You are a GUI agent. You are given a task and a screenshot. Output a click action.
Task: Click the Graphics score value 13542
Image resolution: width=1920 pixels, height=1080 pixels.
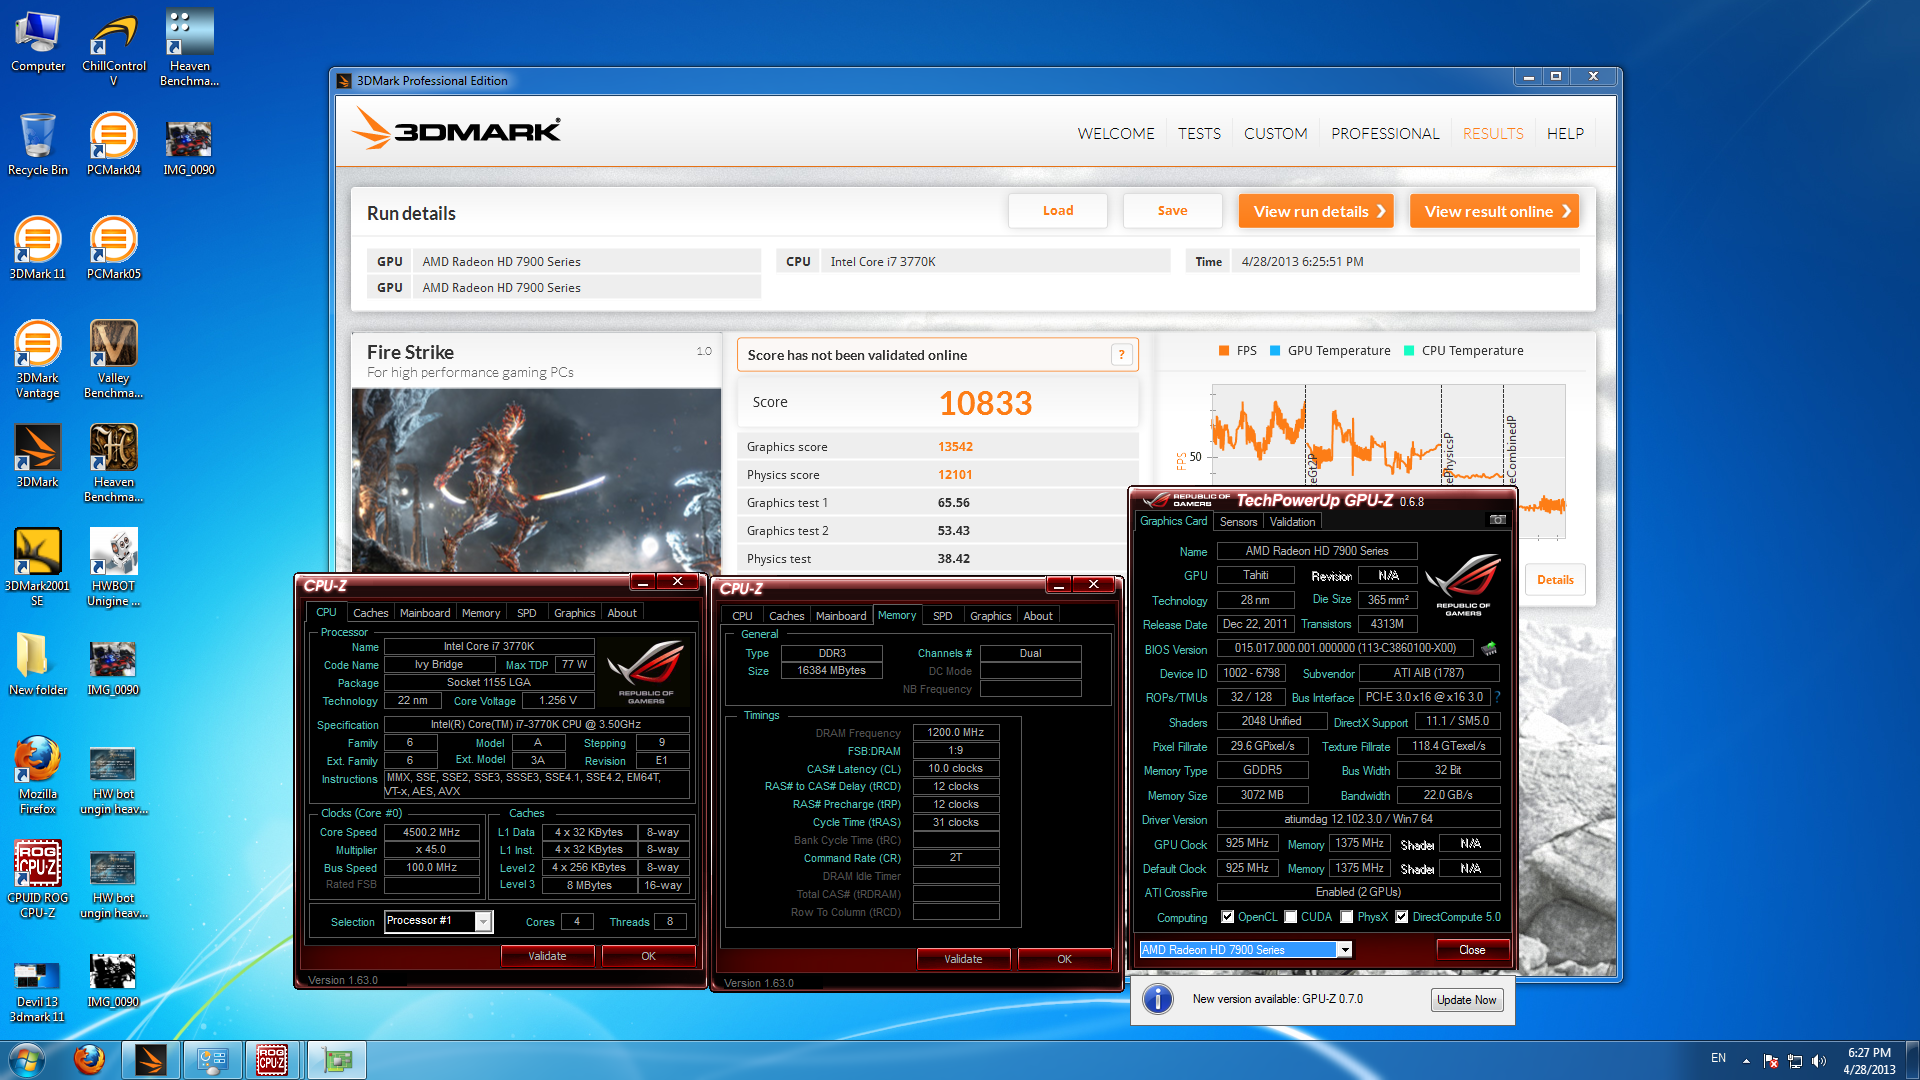pyautogui.click(x=955, y=447)
